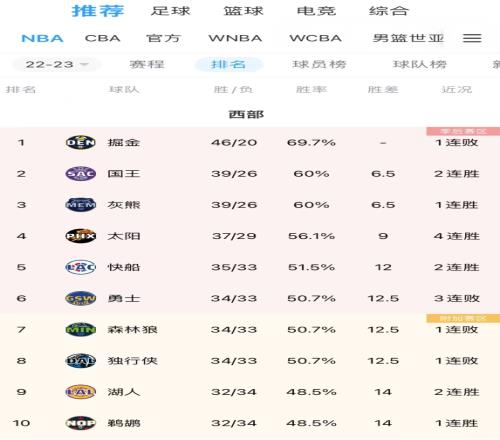Switch to the 赛程 schedule tab

coord(147,64)
